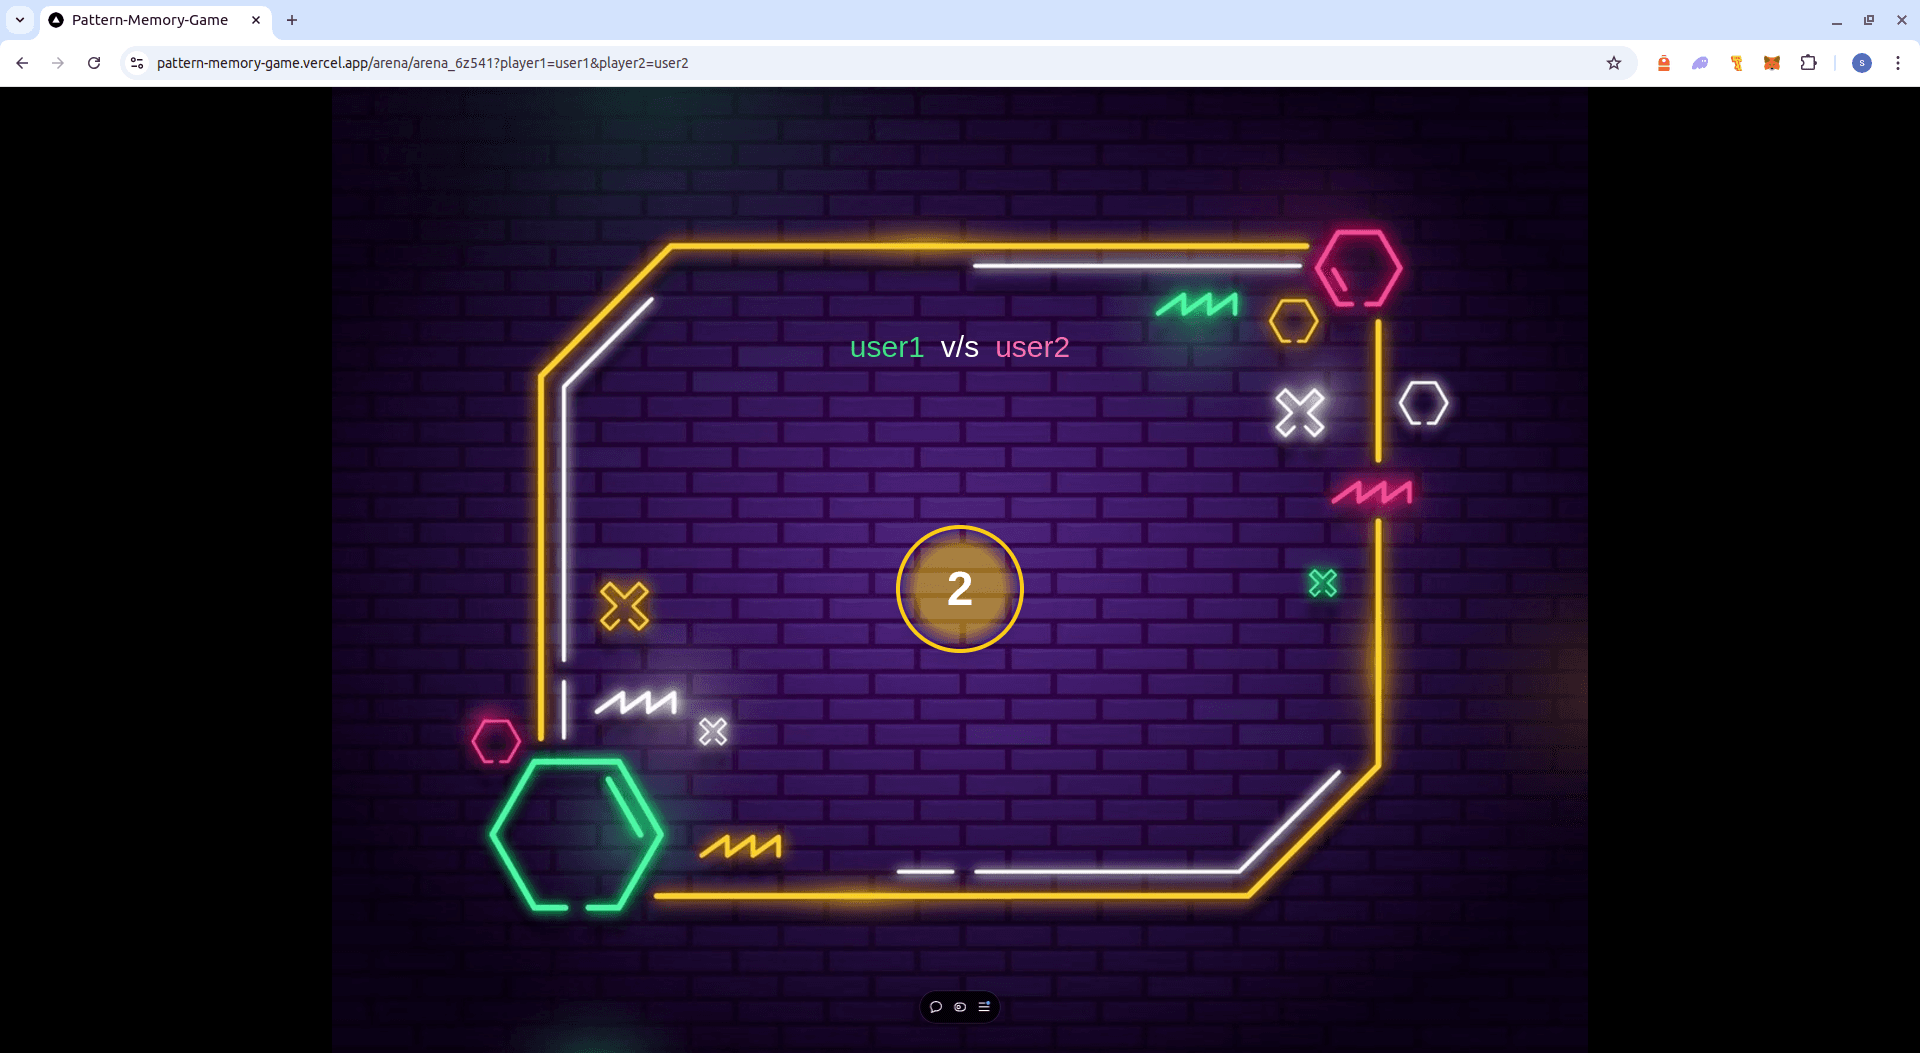The width and height of the screenshot is (1920, 1053).
Task: Open the Chrome three-dot menu
Action: (1898, 63)
